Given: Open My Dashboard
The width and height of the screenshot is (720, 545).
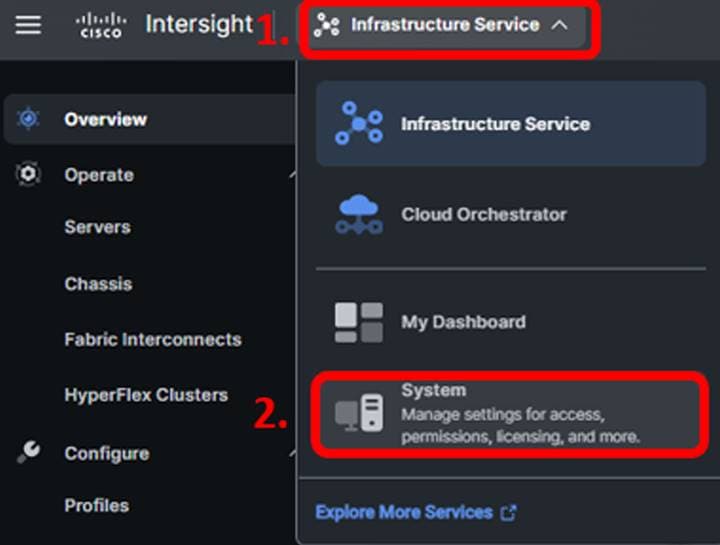Looking at the screenshot, I should click(511, 322).
